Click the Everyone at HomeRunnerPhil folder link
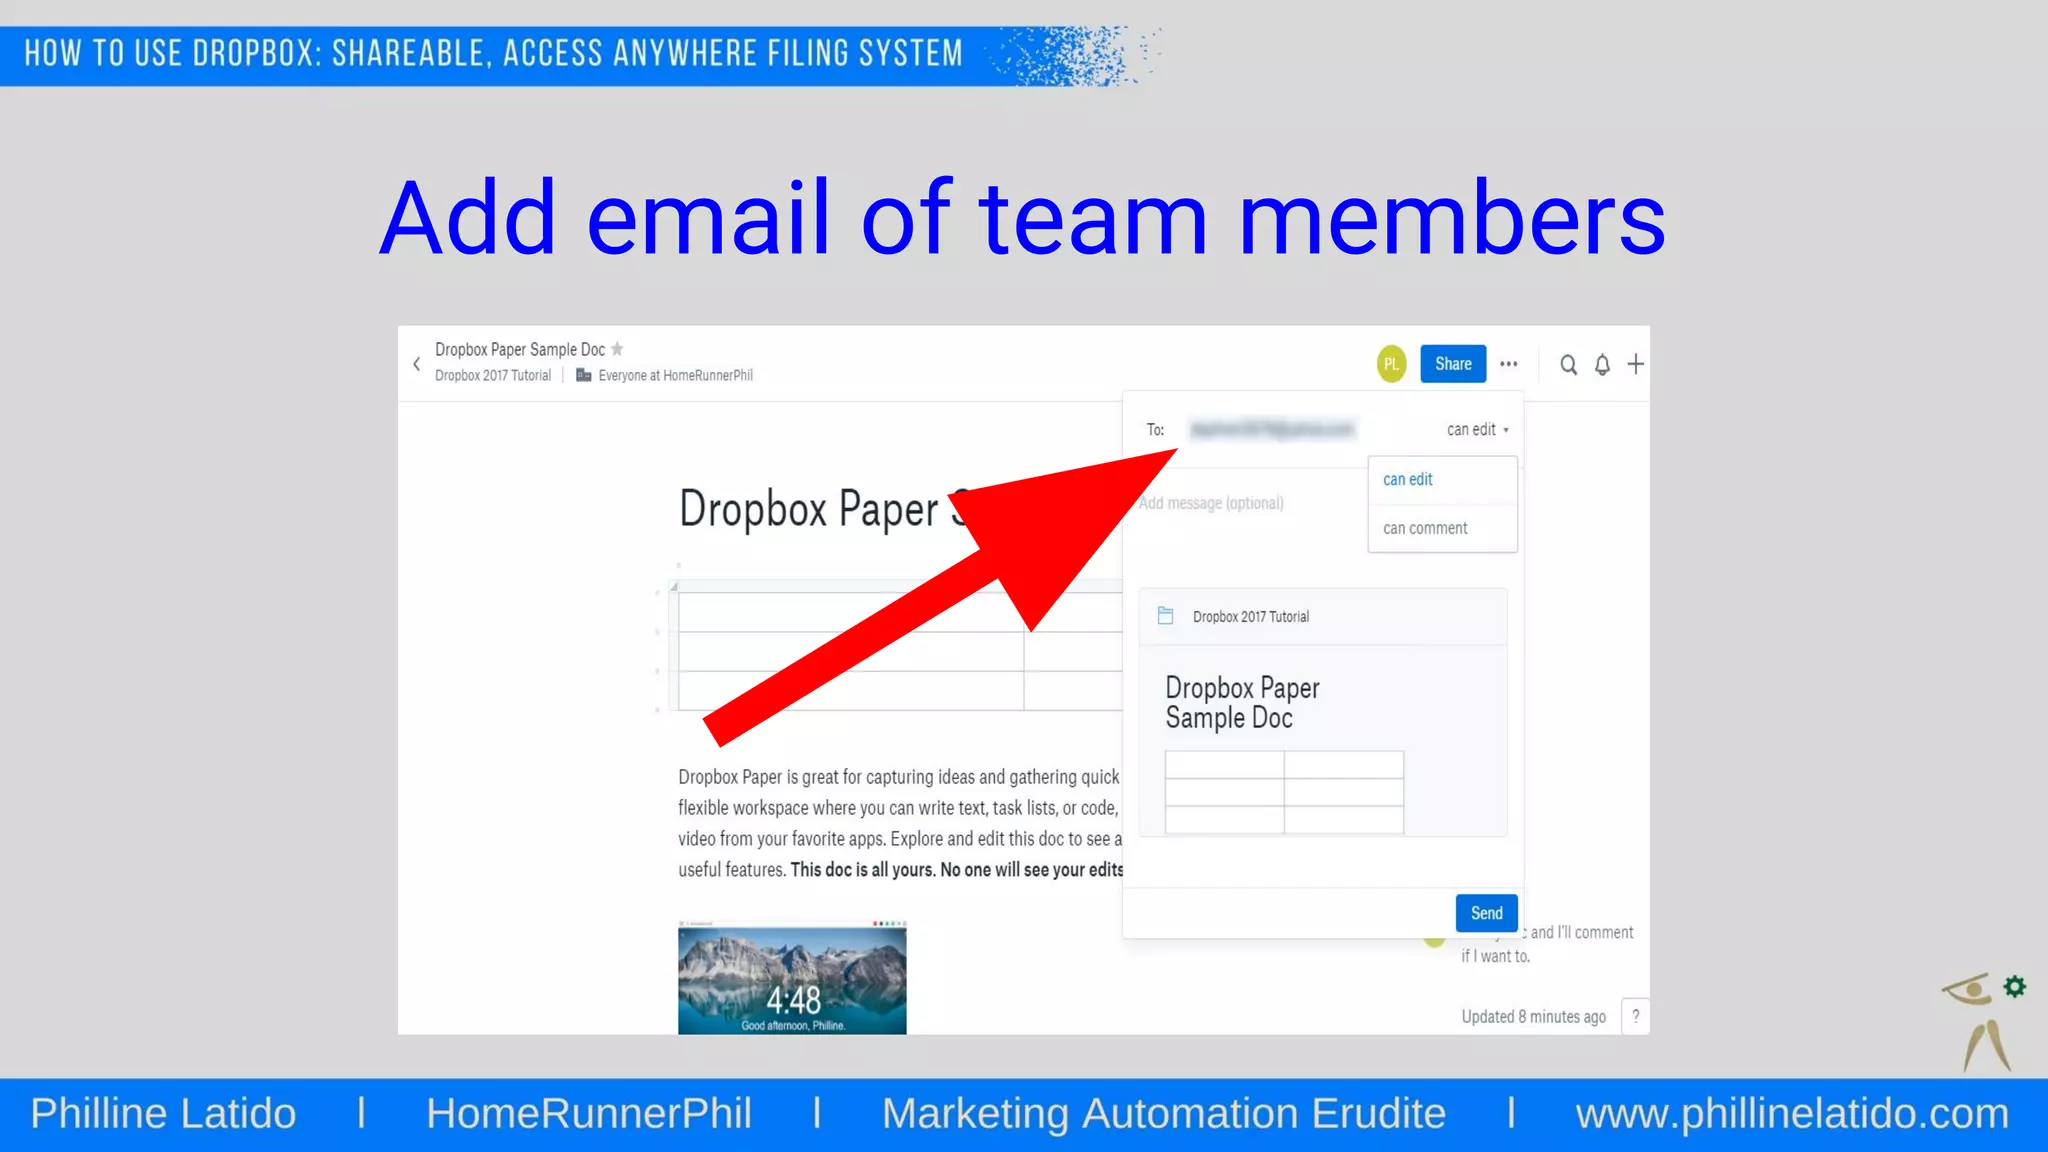 pyautogui.click(x=675, y=376)
